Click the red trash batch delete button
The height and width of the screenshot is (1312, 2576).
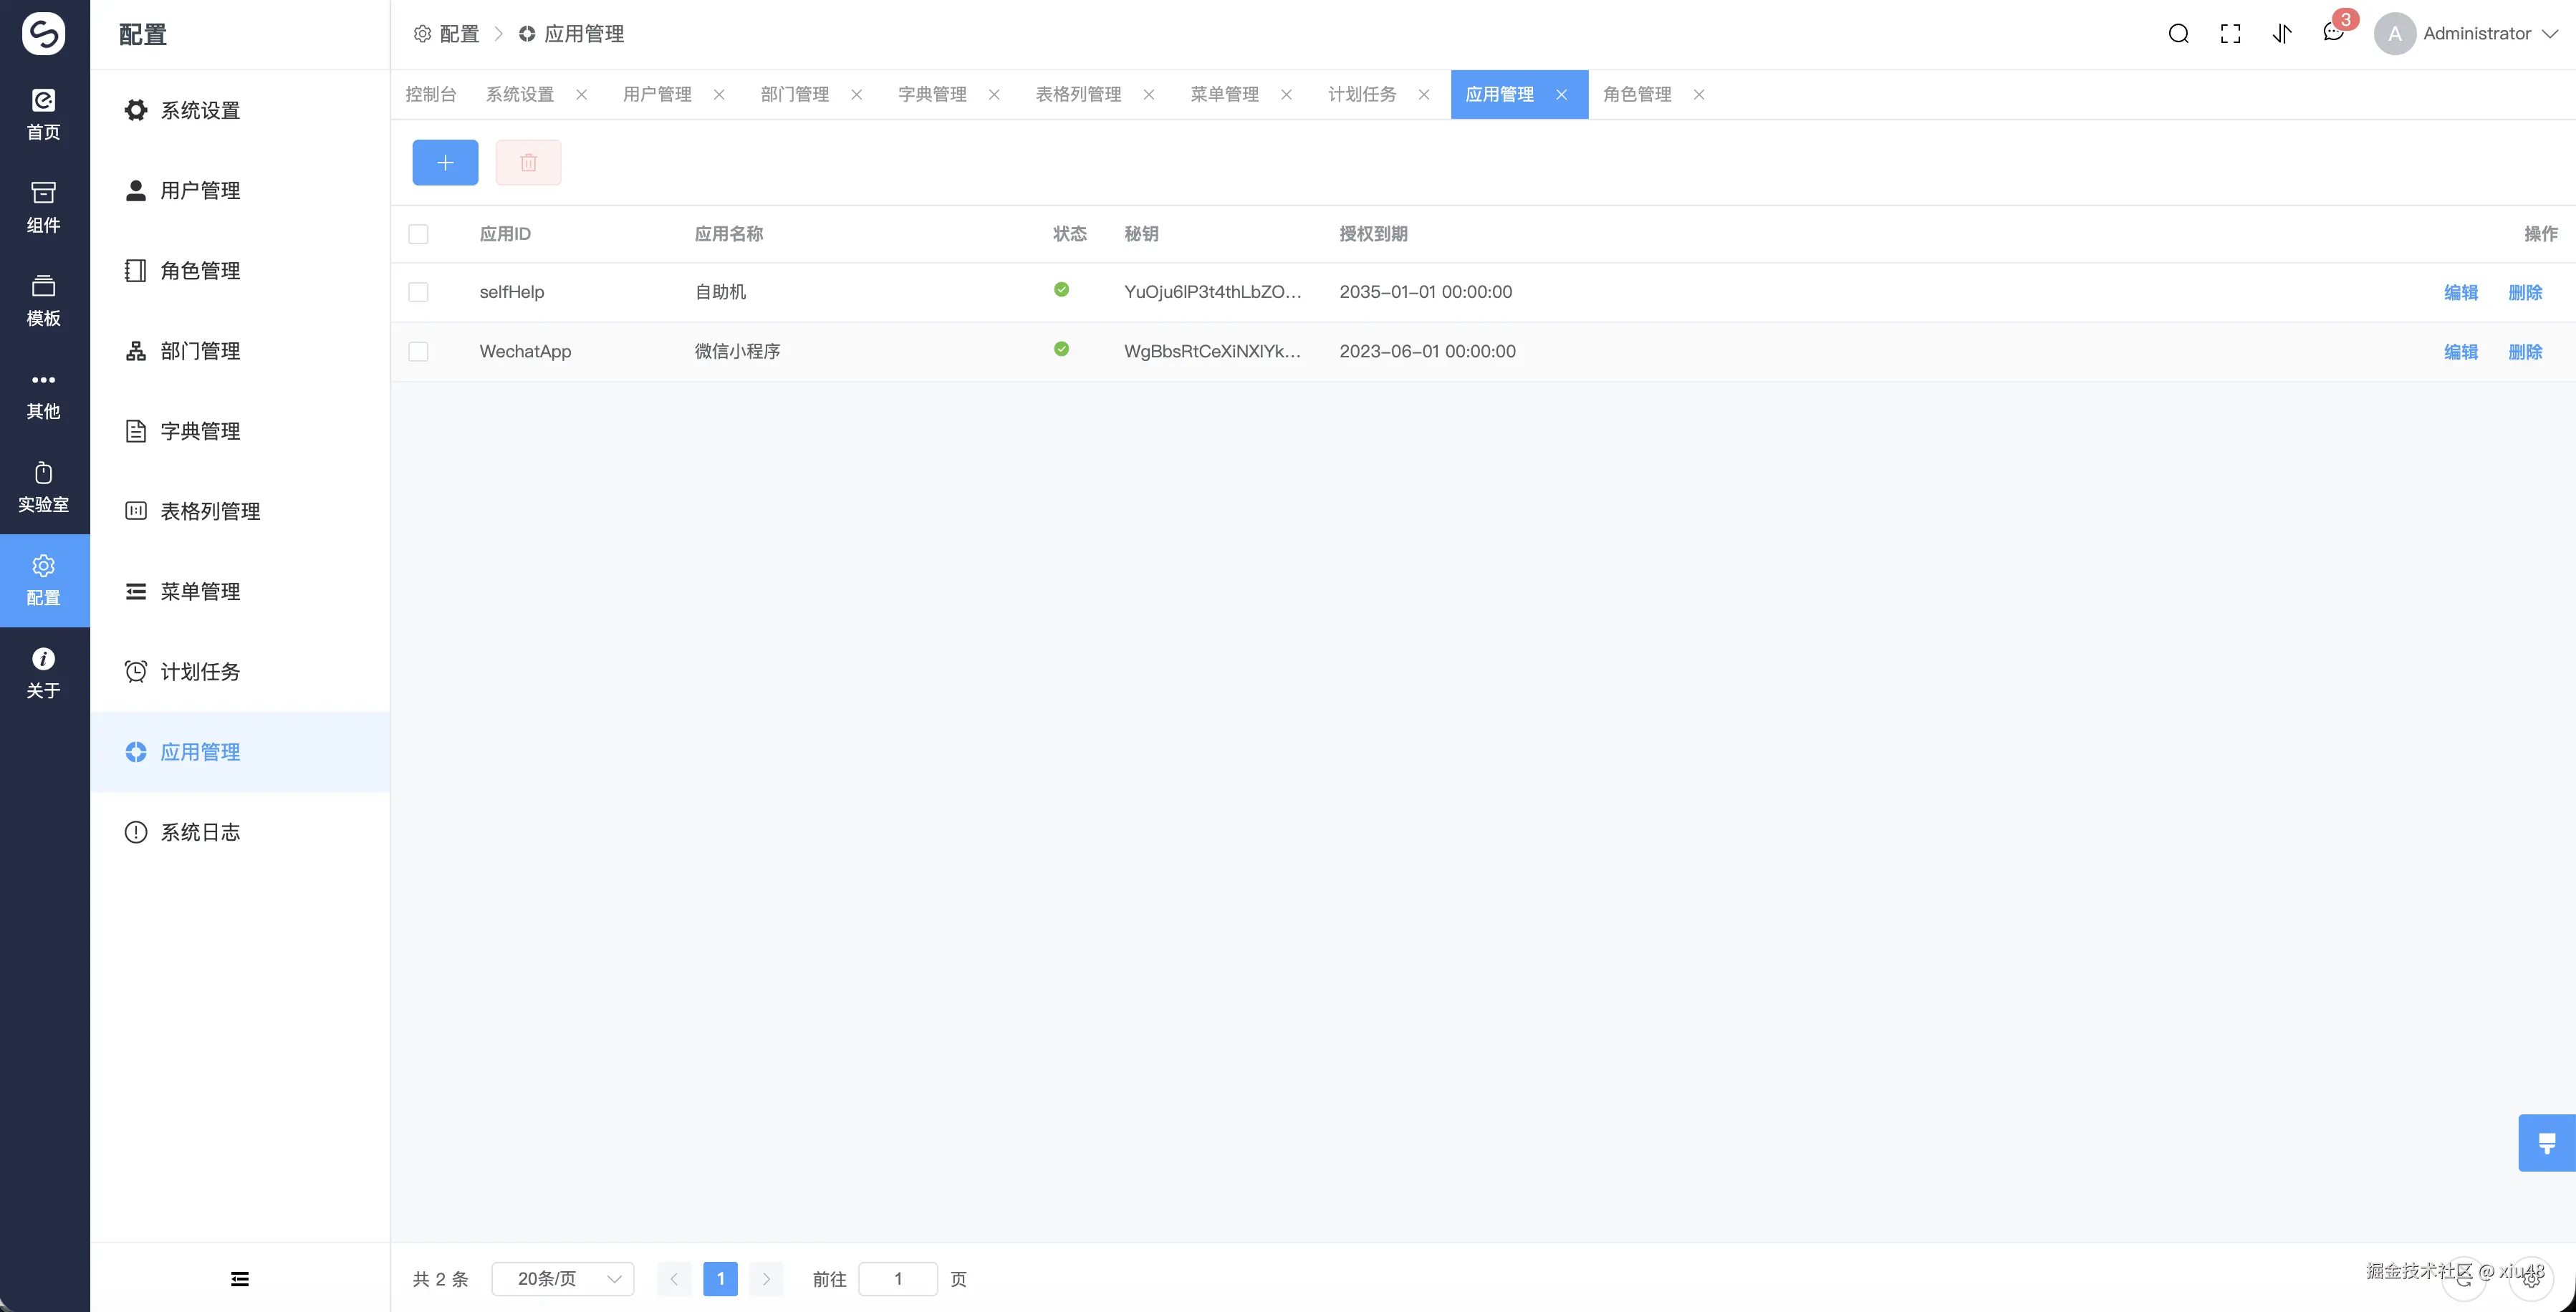[x=528, y=162]
